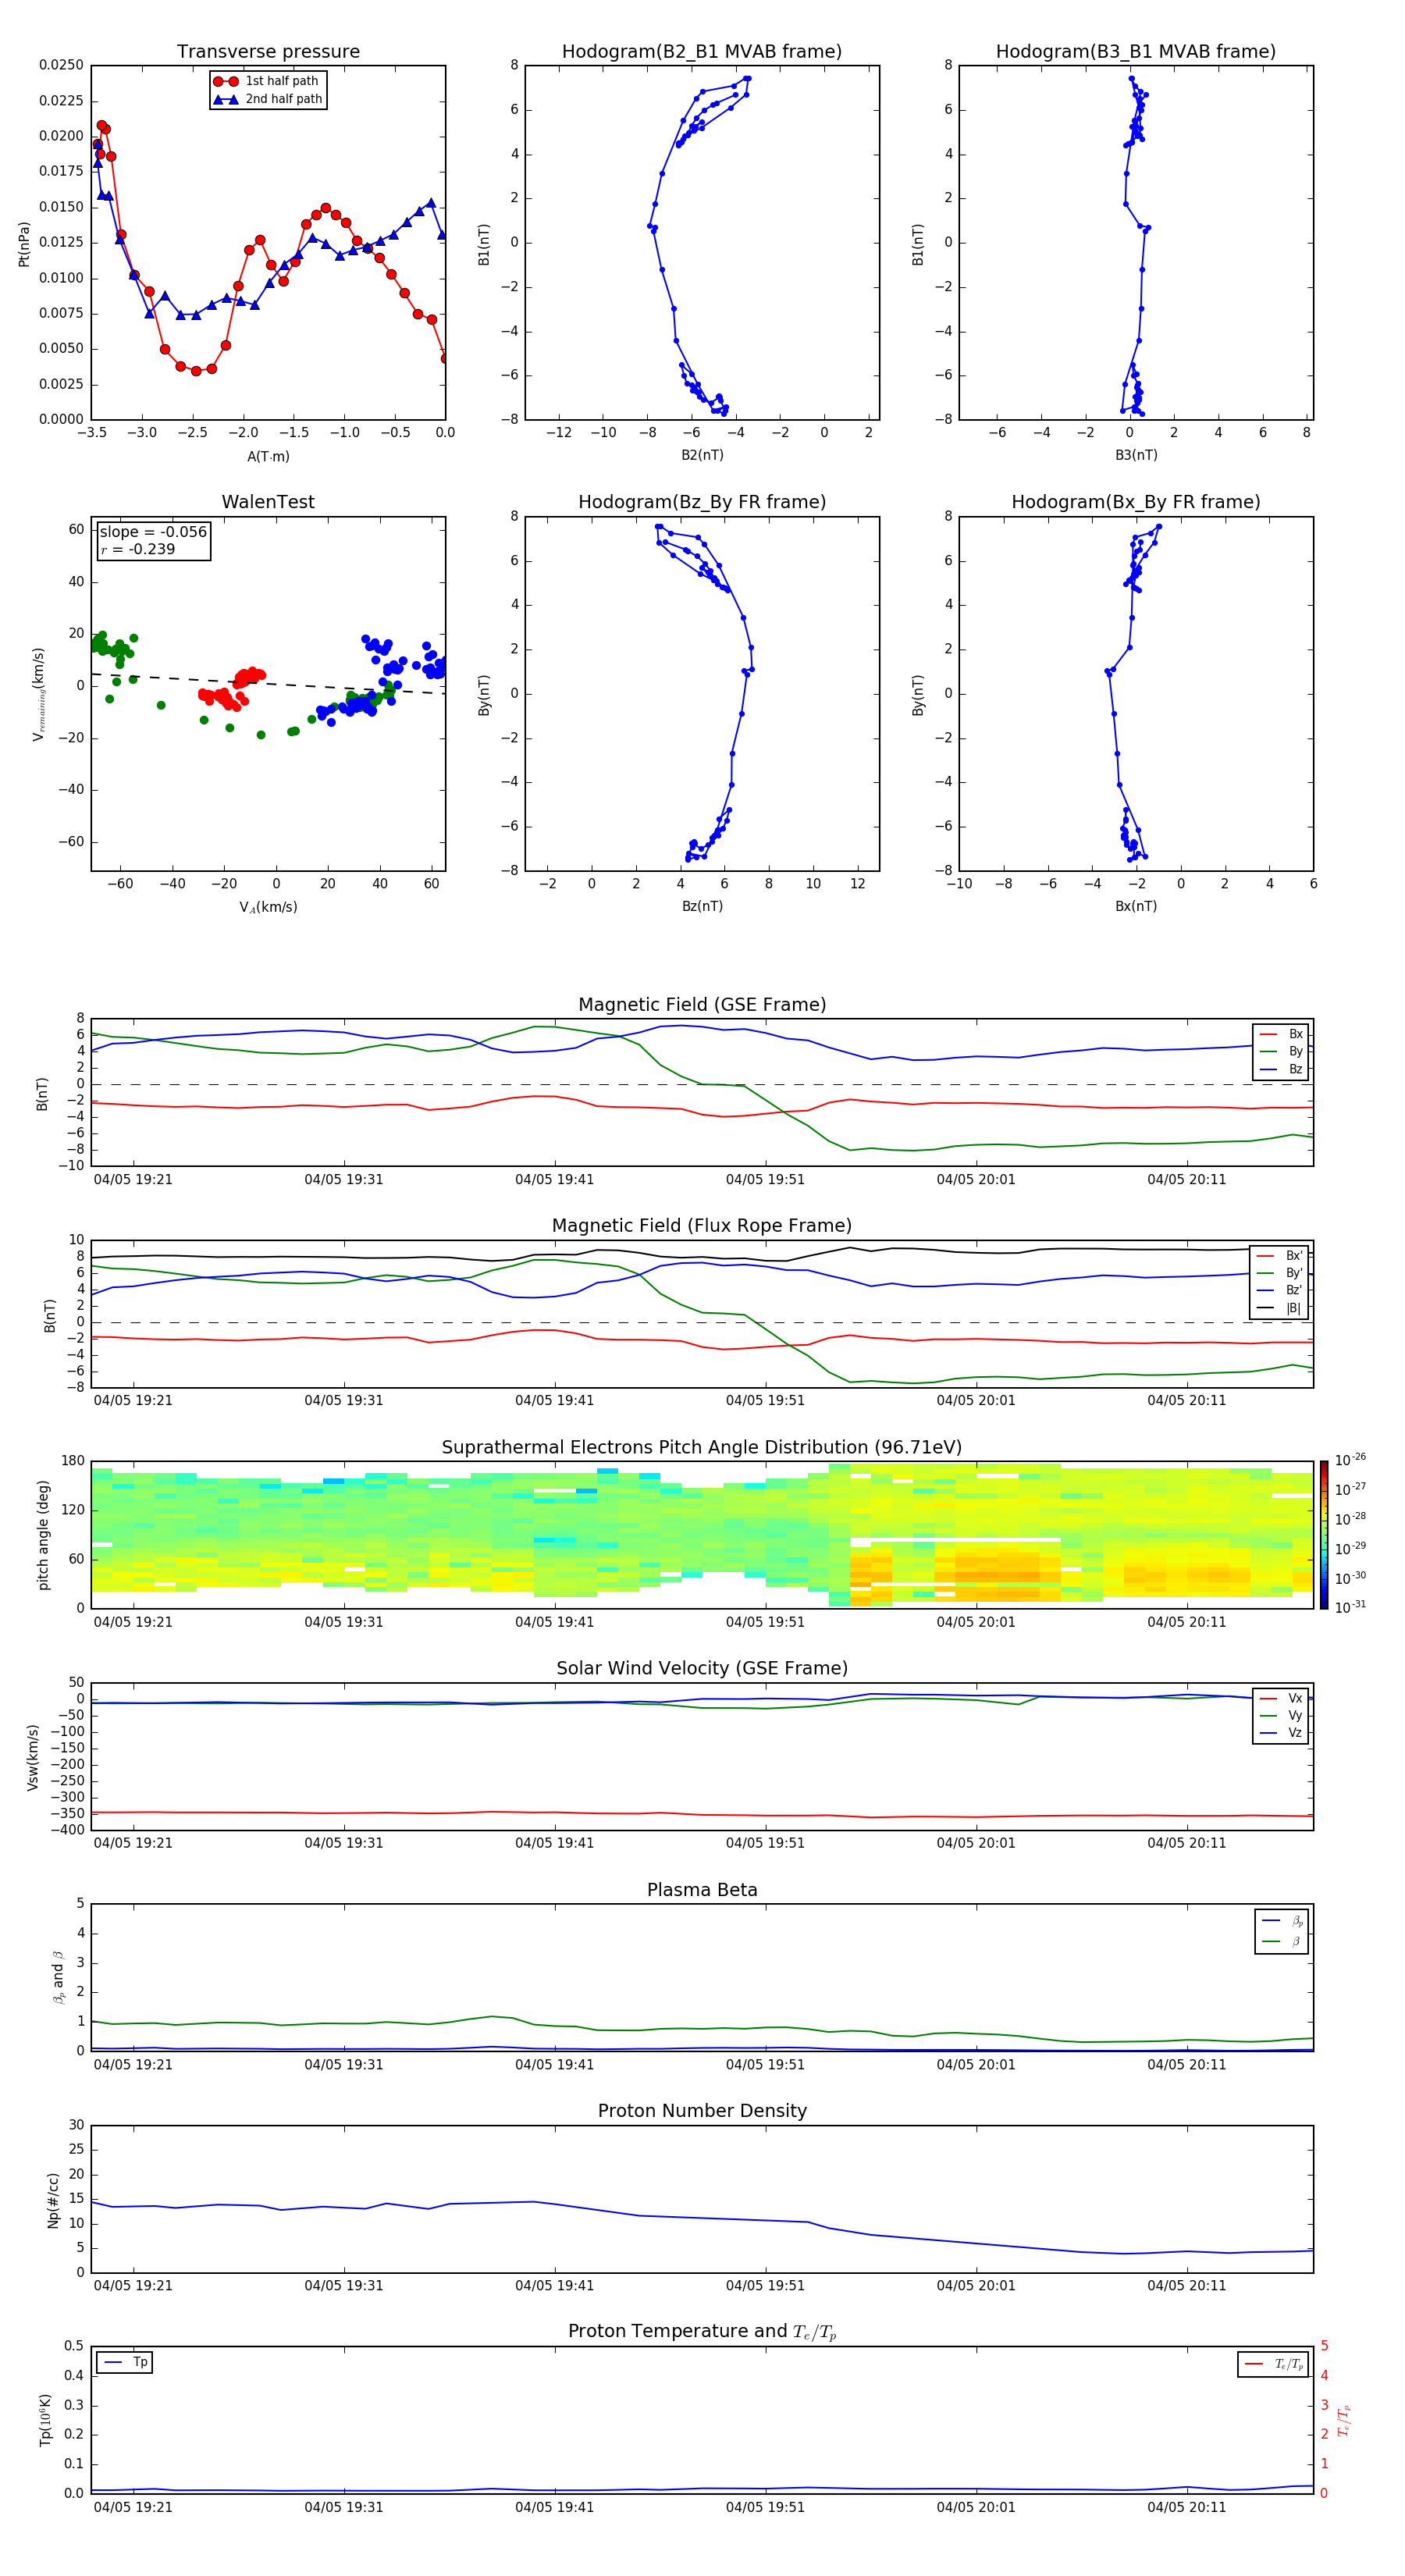Click the 'Pt(nPa)' y-axis label
Viewport: 1405px width, 2576px height.
click(x=24, y=243)
